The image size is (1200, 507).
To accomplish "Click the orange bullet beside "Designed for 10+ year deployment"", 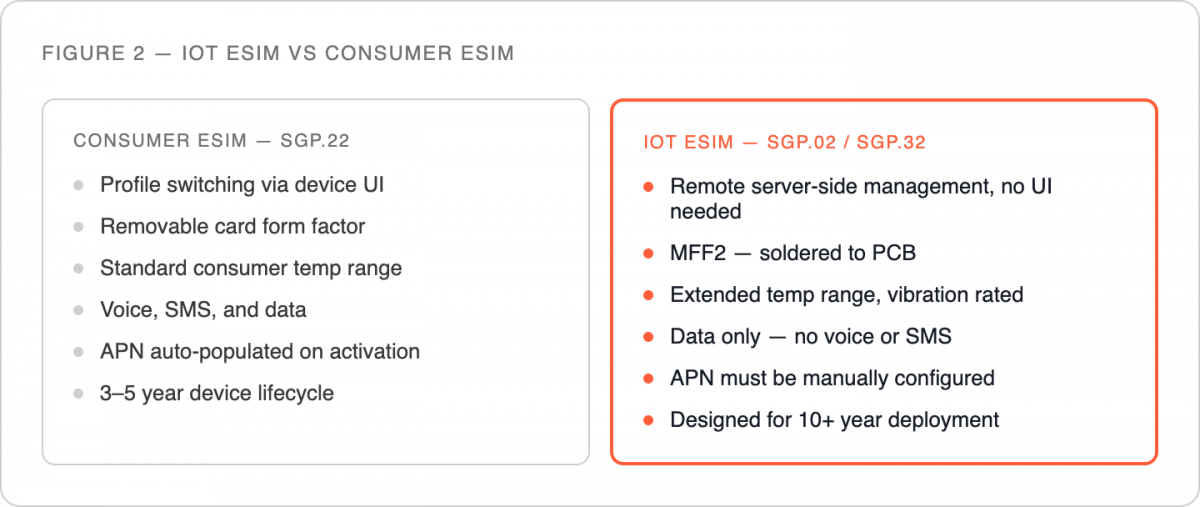I will [649, 420].
